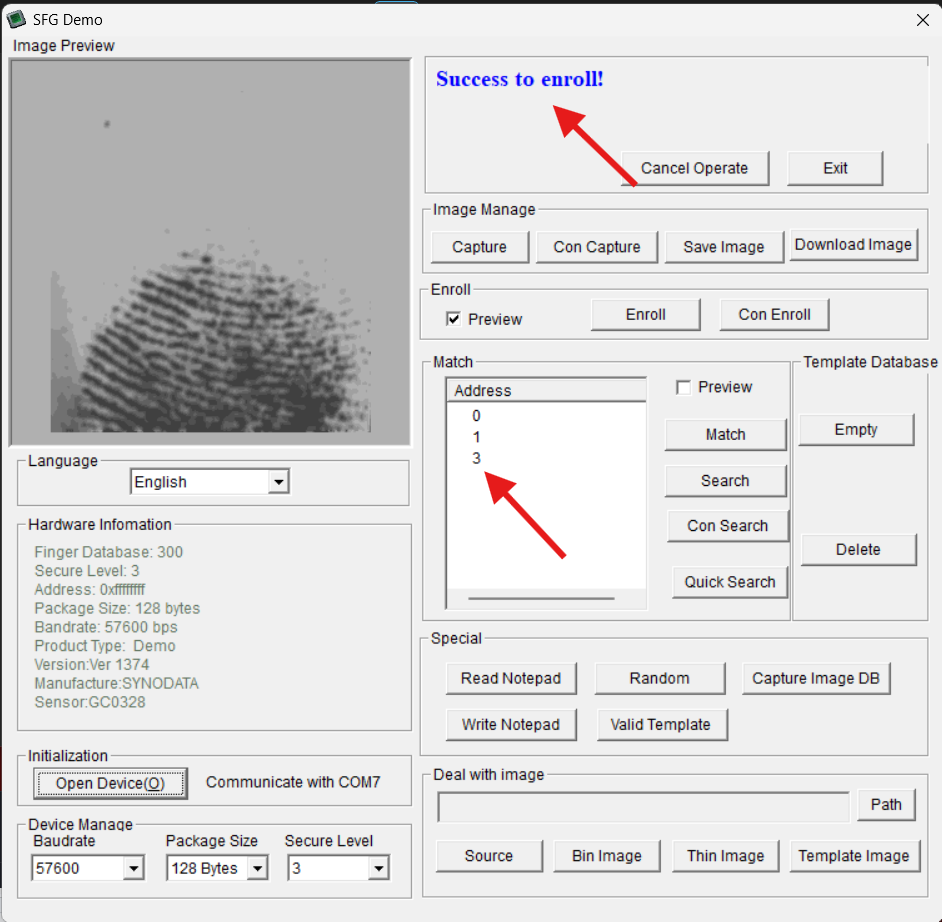Viewport: 942px width, 922px height.
Task: Click the Quick Search button
Action: tap(730, 582)
